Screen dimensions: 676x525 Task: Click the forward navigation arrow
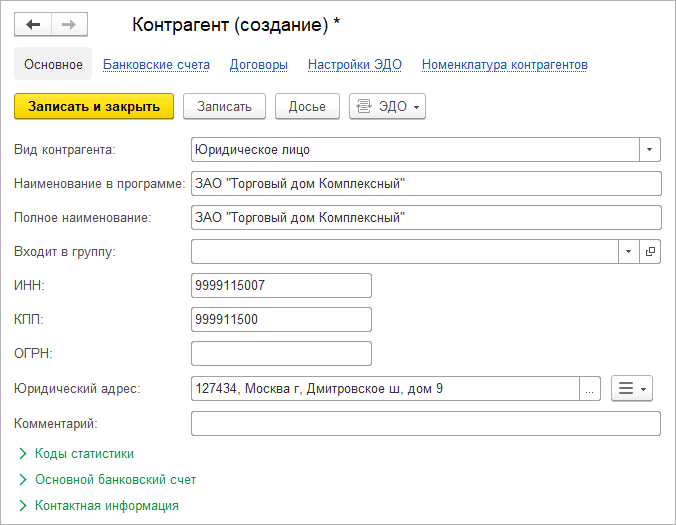69,24
